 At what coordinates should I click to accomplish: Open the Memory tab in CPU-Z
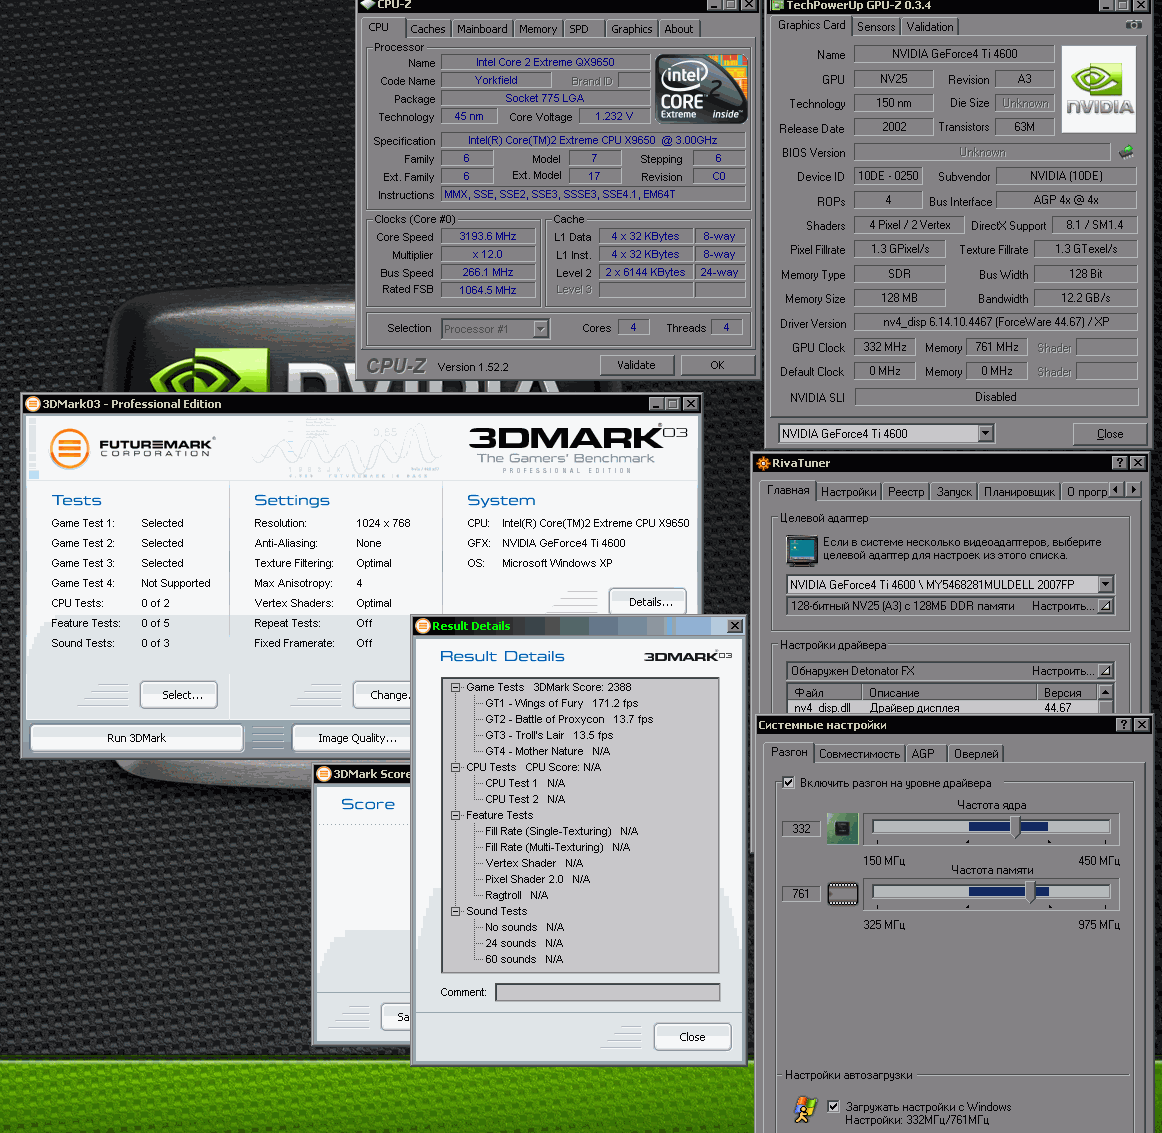[537, 29]
